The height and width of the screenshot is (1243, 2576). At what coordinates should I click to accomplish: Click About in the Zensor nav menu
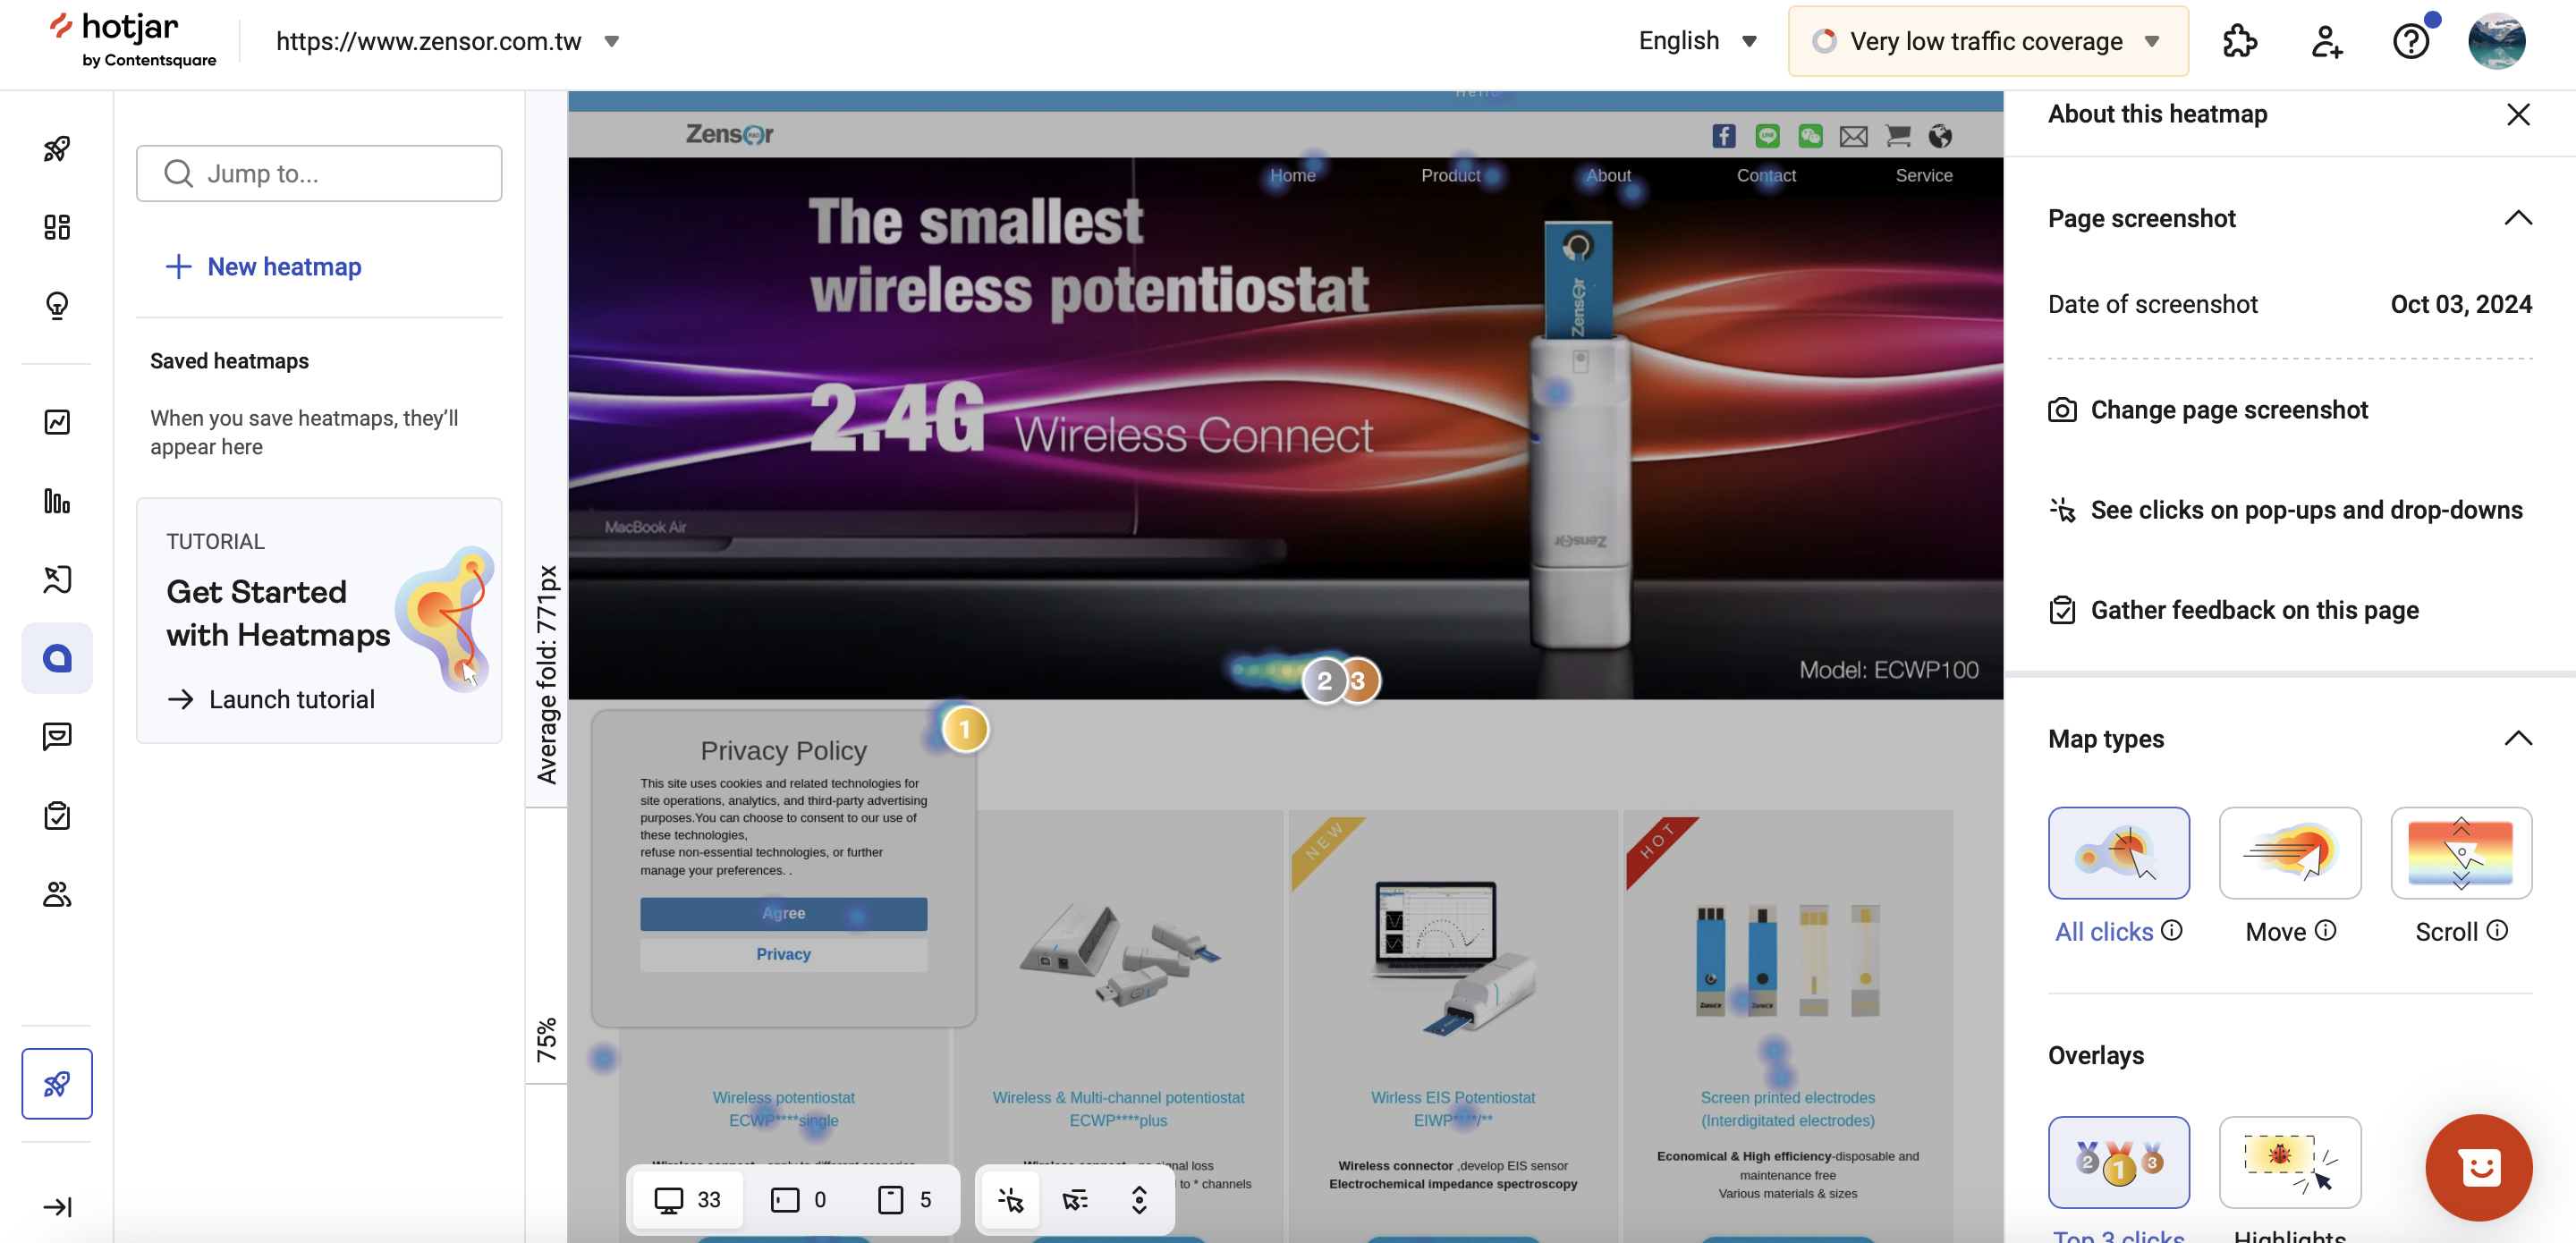(1608, 175)
